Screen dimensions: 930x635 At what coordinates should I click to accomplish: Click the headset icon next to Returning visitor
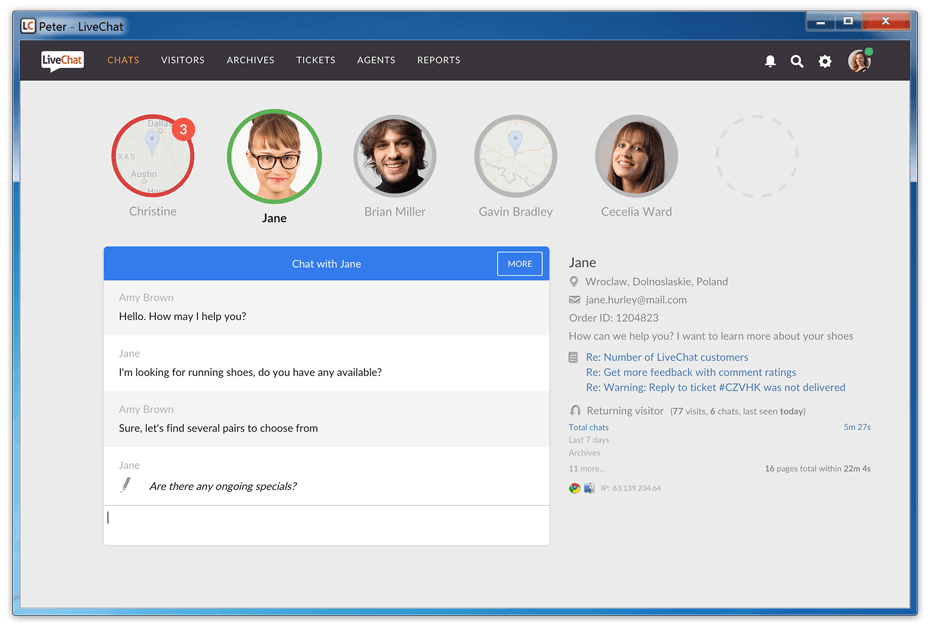click(575, 411)
